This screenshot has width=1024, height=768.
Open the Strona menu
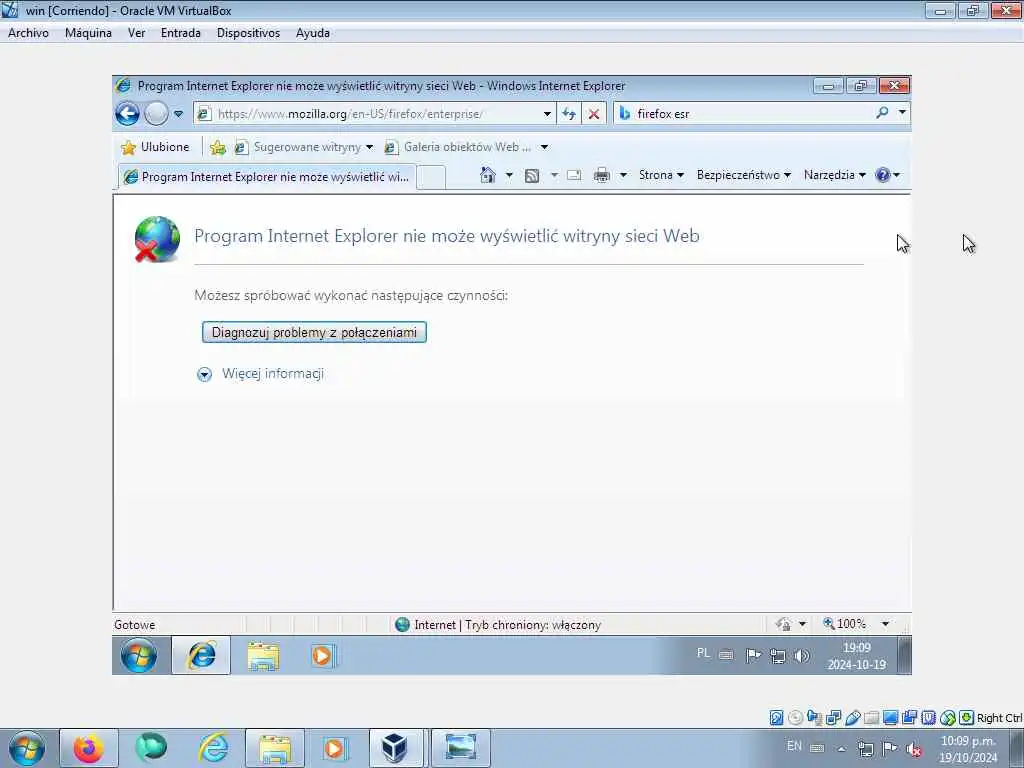coord(661,175)
